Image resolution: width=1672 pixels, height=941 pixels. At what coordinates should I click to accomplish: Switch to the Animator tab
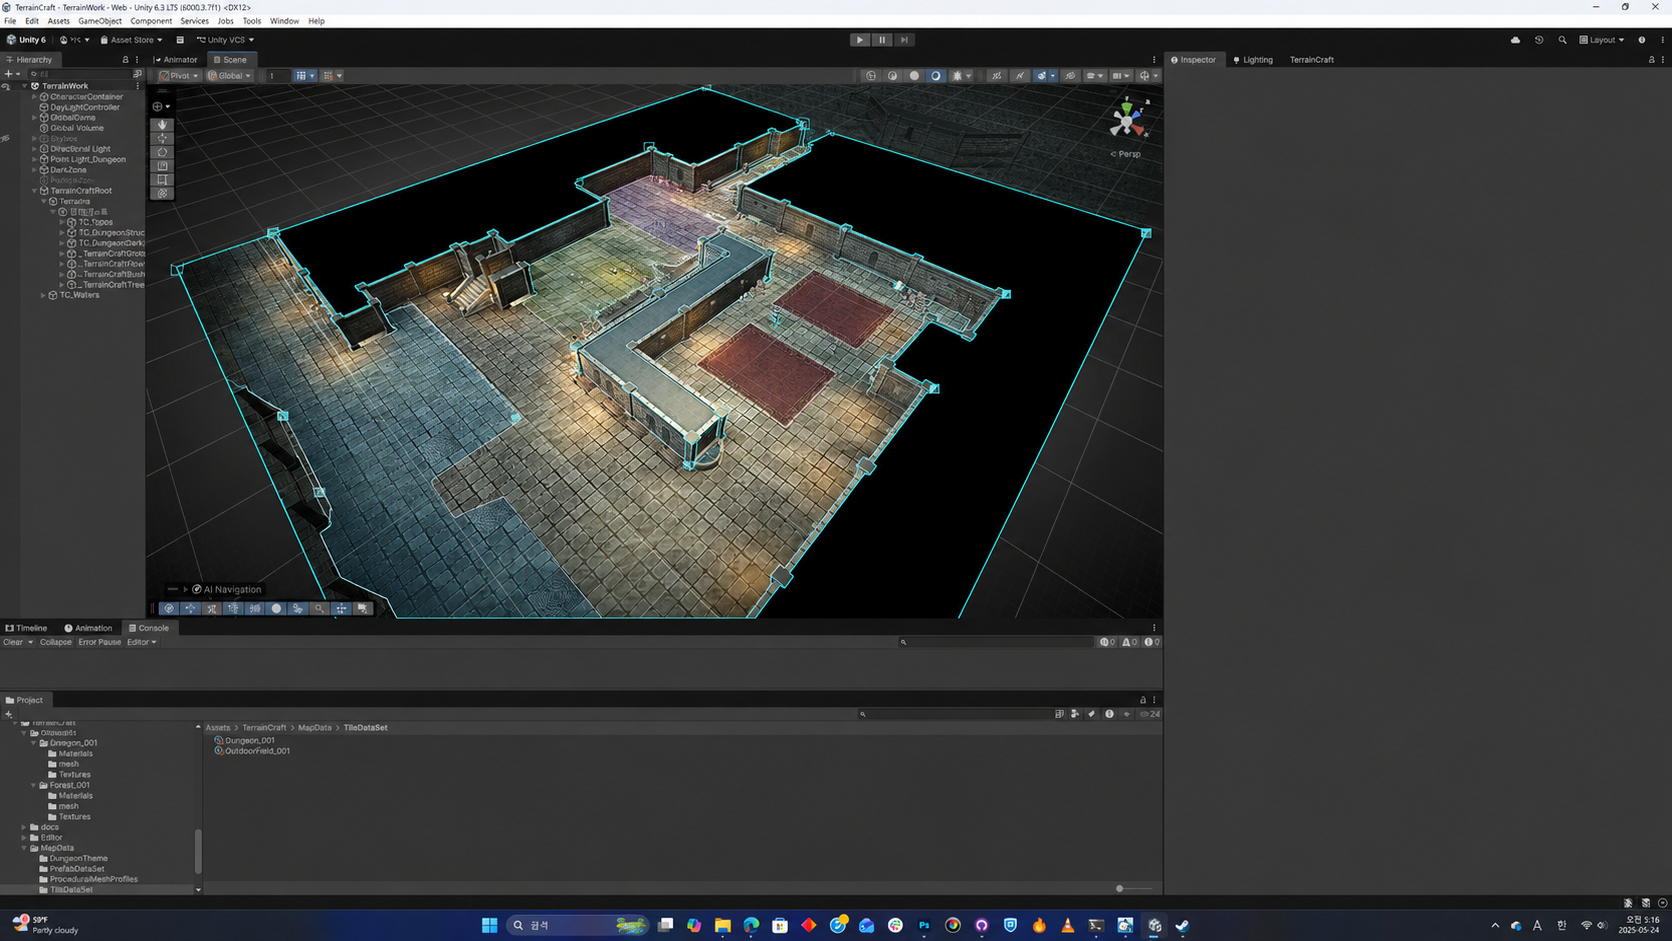tap(176, 60)
